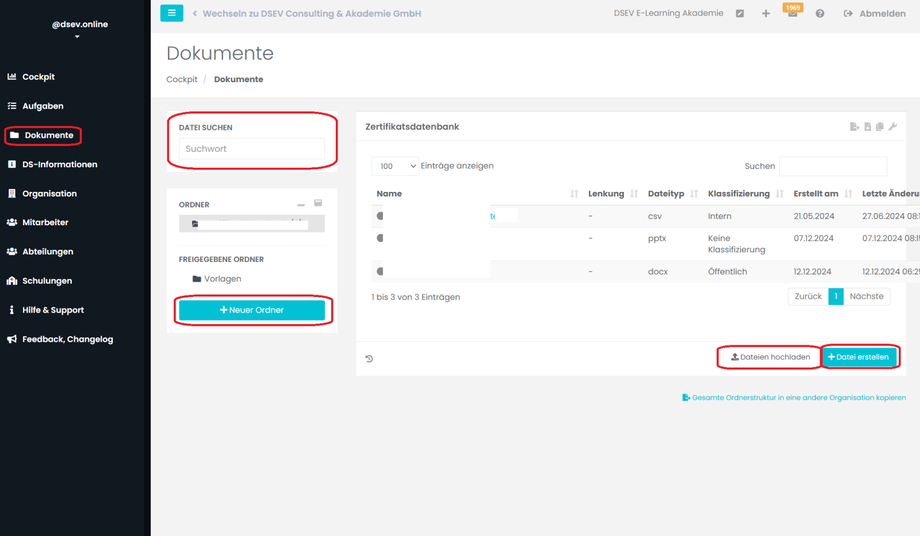
Task: Click the Neuer Ordner button
Action: click(x=252, y=310)
